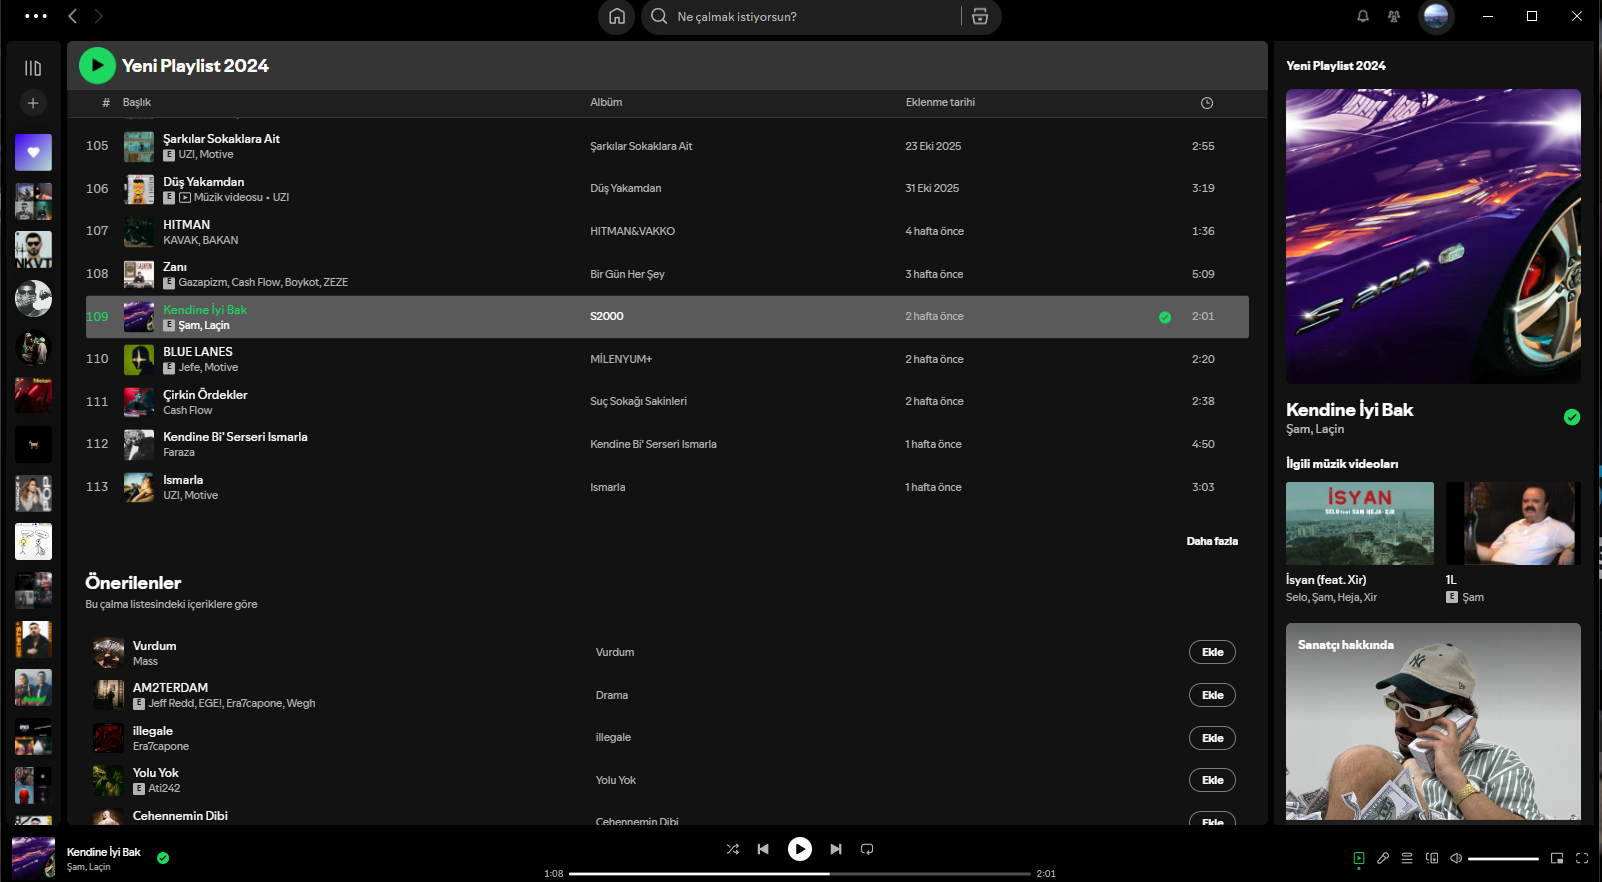Open now-playing cover thumbnail in bottom bar

tap(33, 858)
